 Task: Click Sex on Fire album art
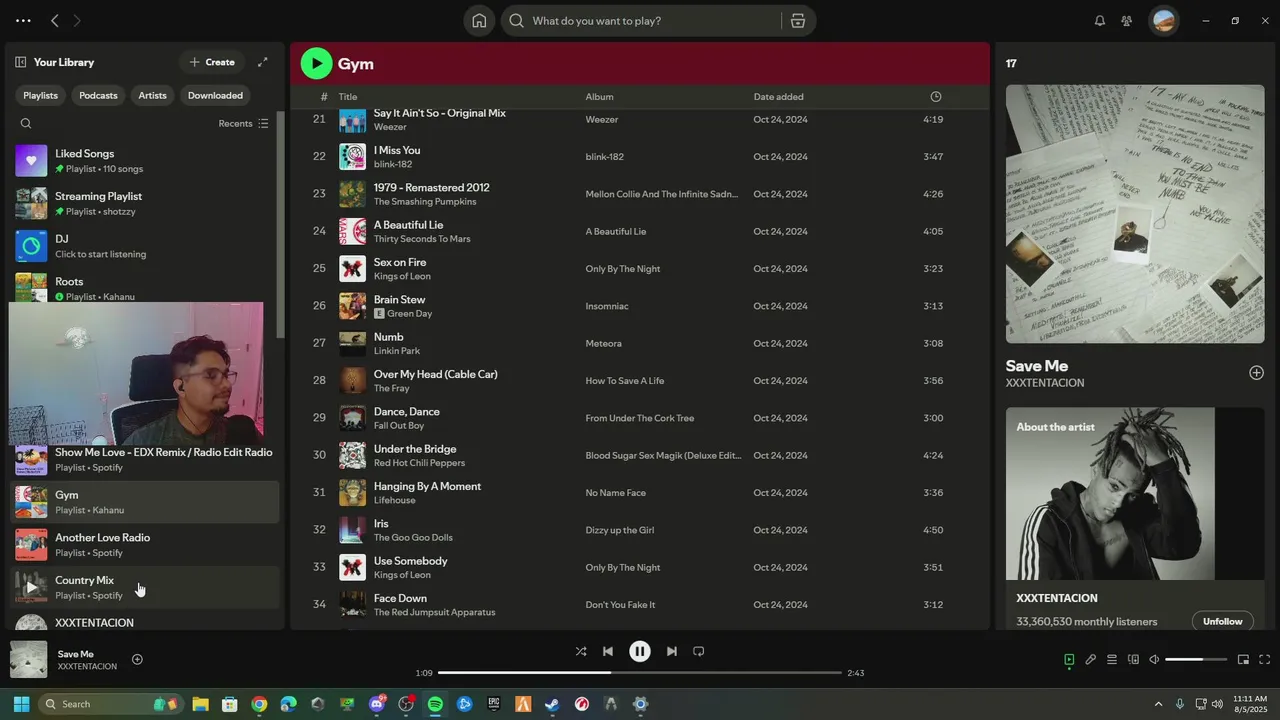(x=352, y=269)
